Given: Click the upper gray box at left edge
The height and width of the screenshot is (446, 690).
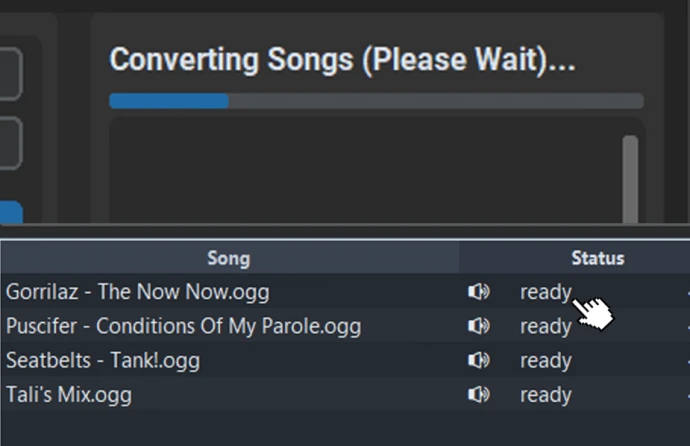Looking at the screenshot, I should 10,75.
